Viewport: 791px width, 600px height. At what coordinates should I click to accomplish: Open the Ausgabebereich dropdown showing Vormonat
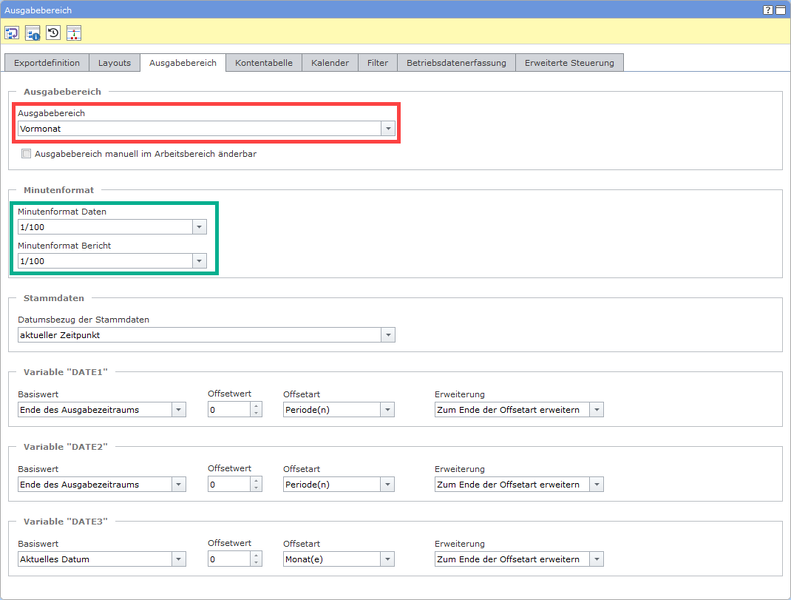387,129
